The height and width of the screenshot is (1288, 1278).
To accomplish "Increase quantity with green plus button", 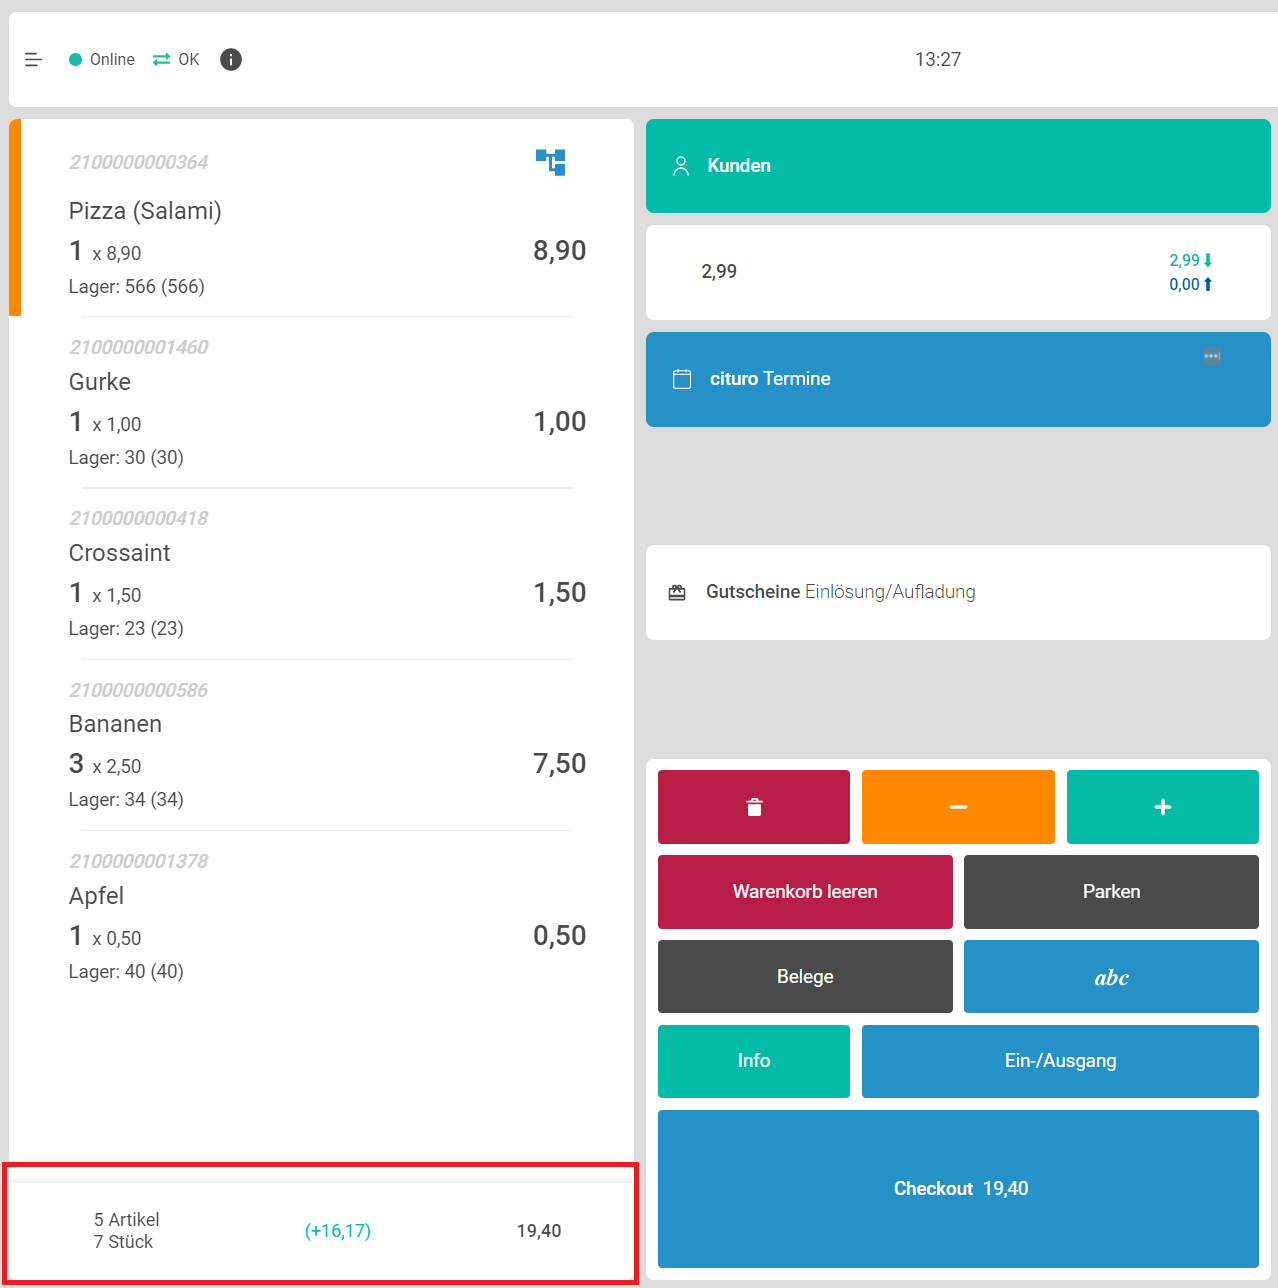I will [x=1162, y=807].
